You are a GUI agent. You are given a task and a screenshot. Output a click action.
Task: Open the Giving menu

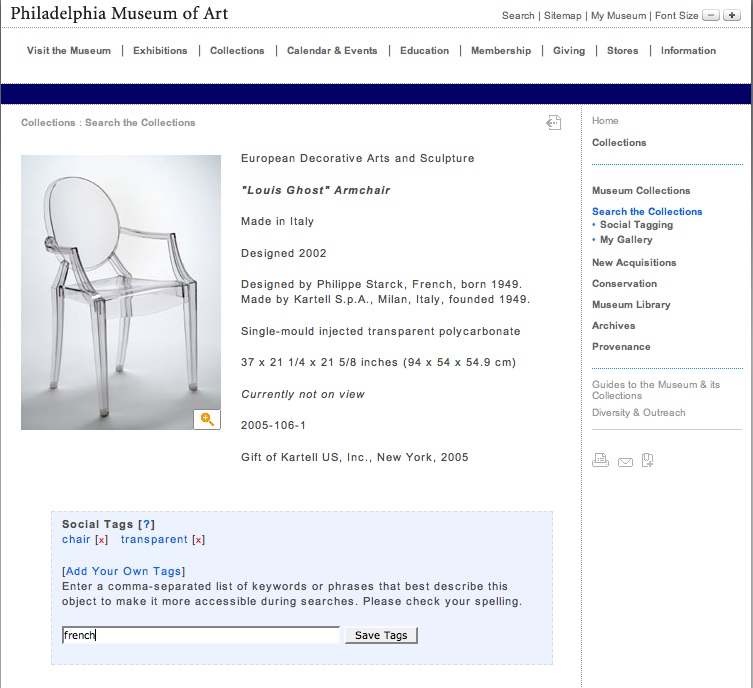[569, 50]
